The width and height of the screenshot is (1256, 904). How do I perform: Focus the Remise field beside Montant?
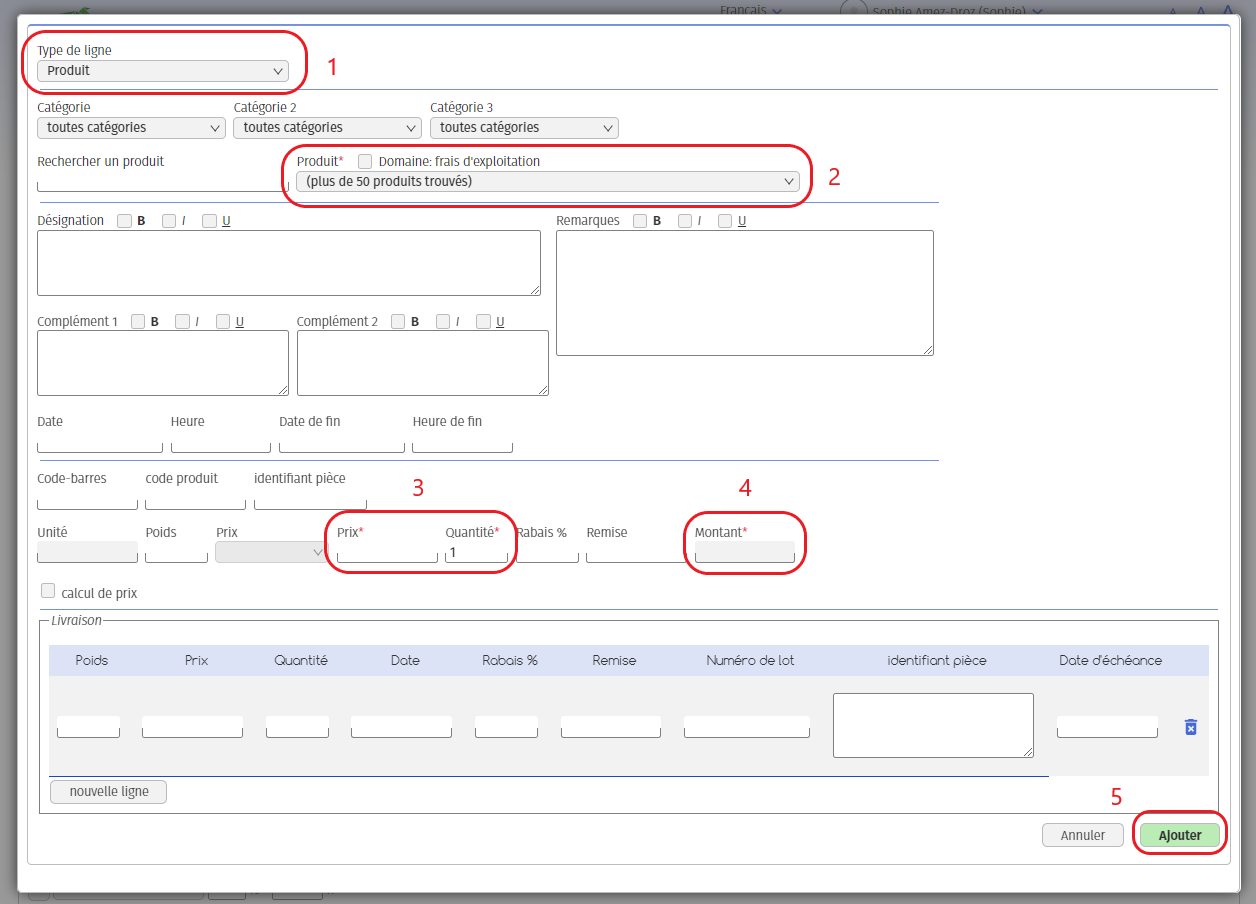click(x=637, y=552)
